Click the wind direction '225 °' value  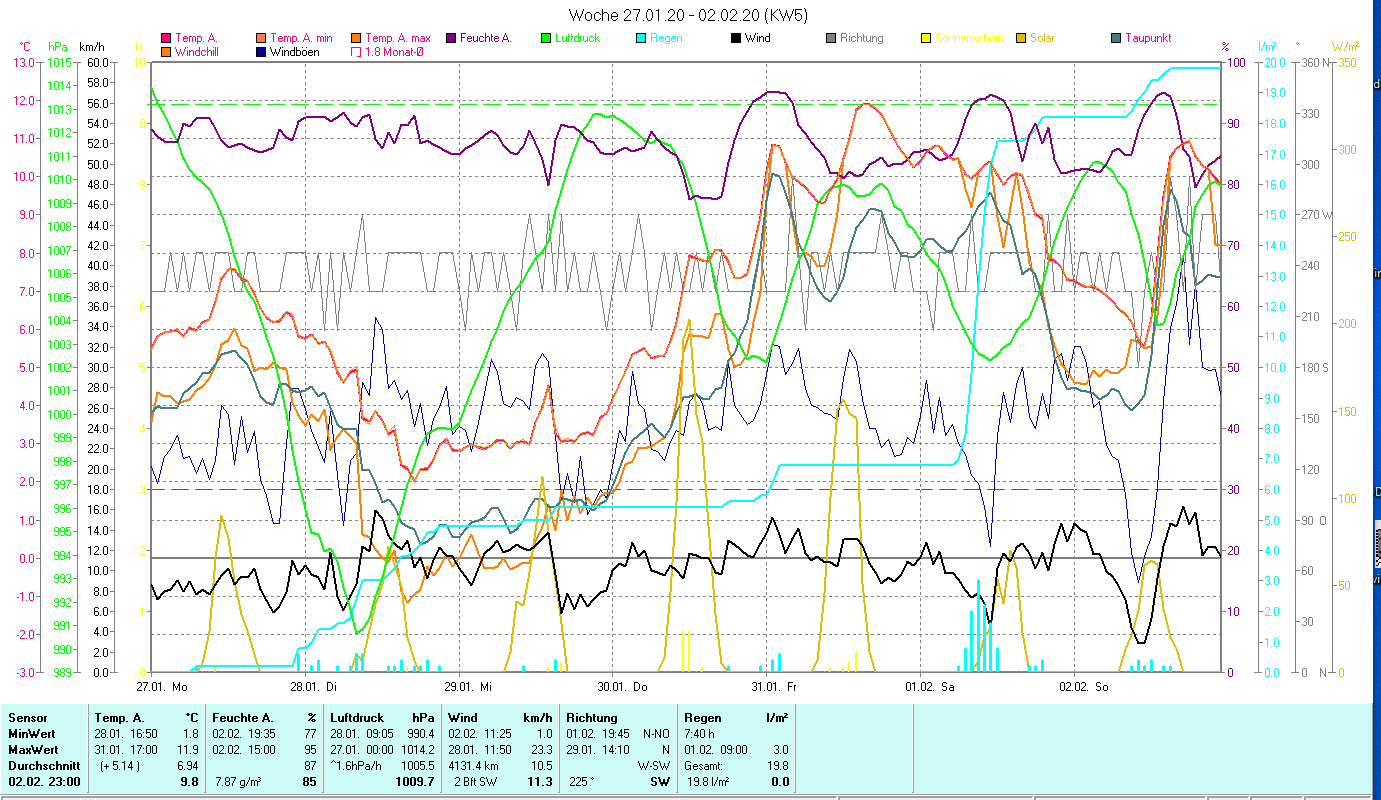pos(581,781)
